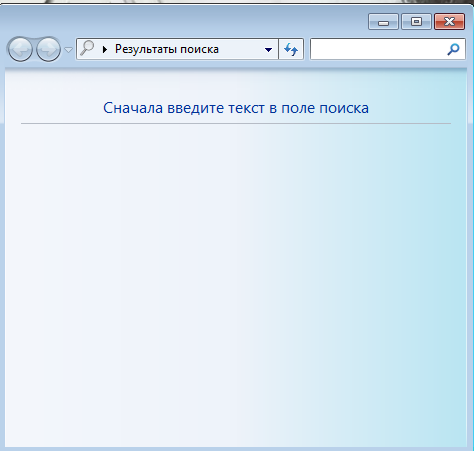Open the address bar history dropdown arrow
The width and height of the screenshot is (474, 451).
pos(268,50)
